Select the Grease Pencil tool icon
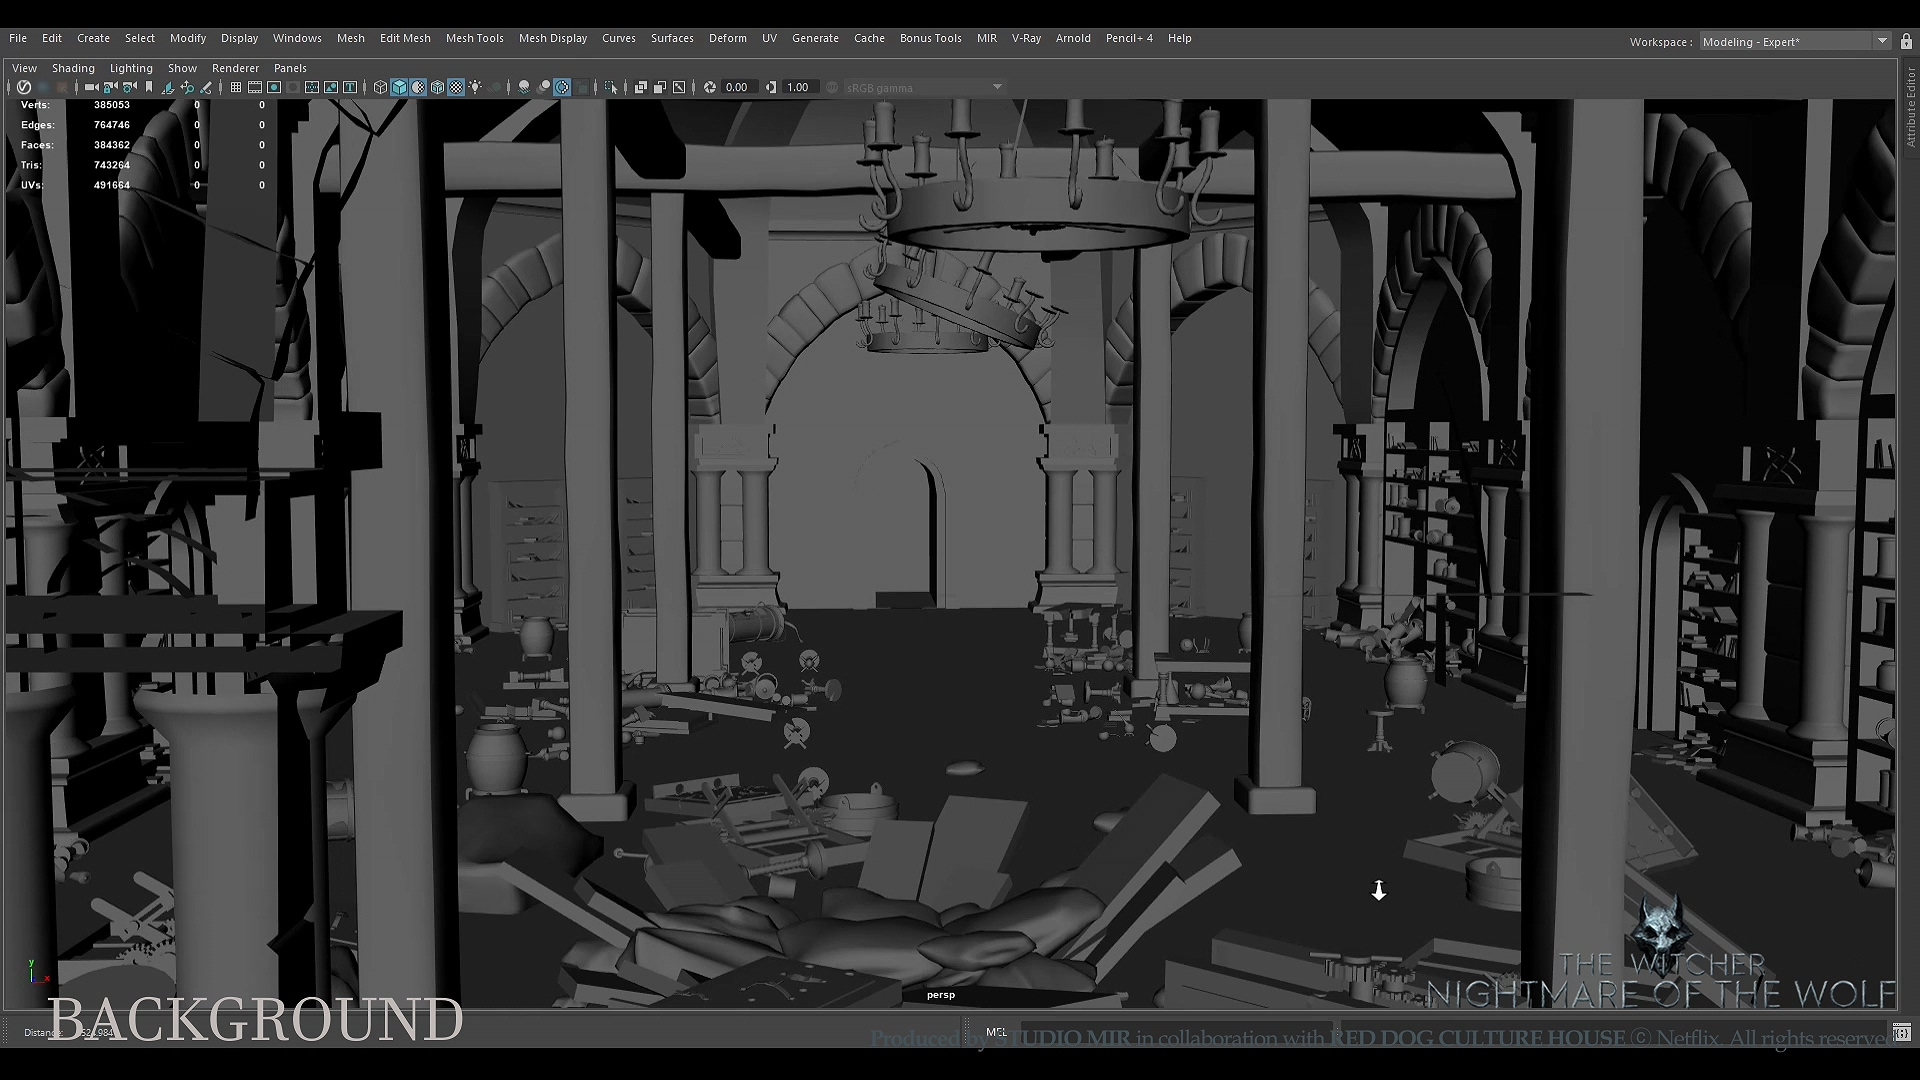1920x1080 pixels. pyautogui.click(x=206, y=87)
